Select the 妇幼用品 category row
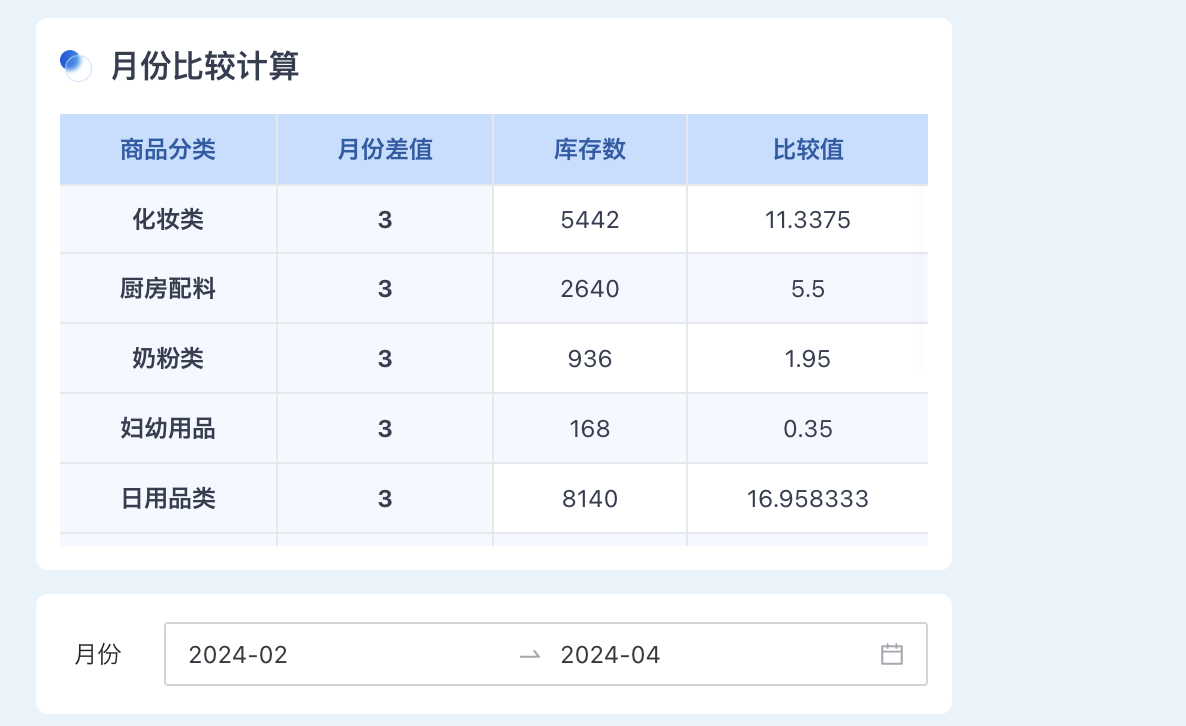Image resolution: width=1186 pixels, height=726 pixels. click(x=168, y=428)
